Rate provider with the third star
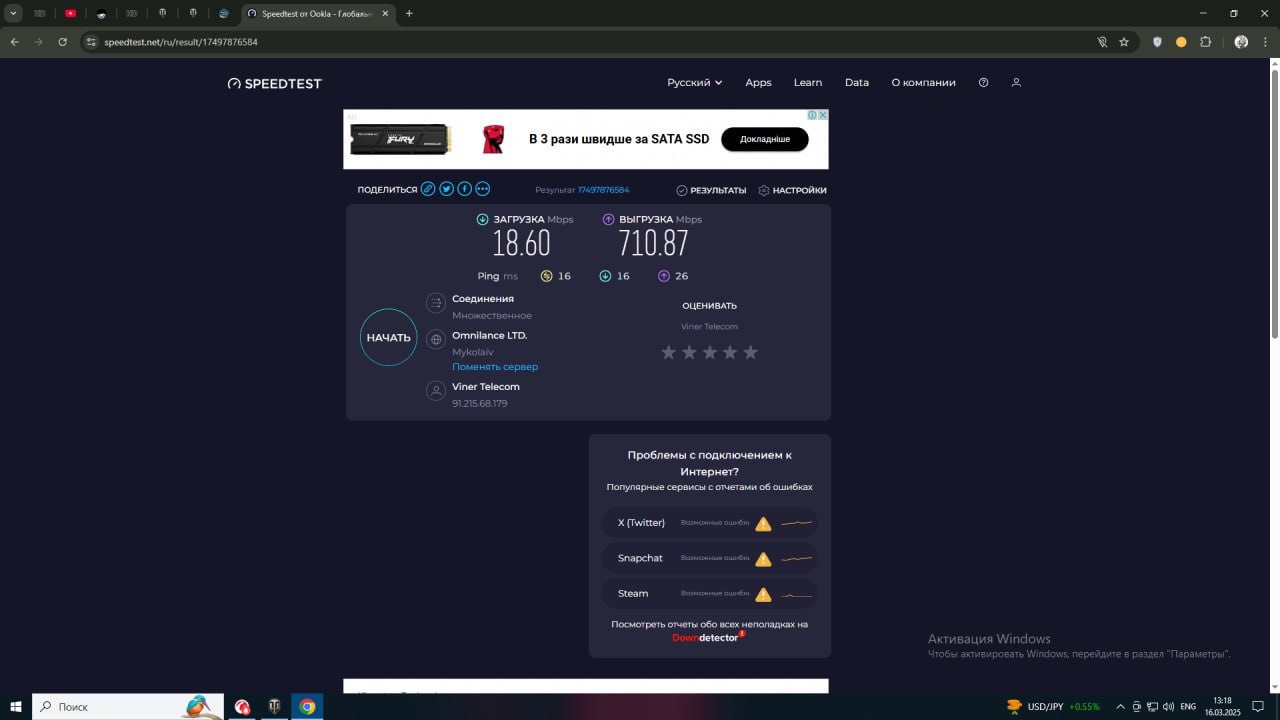Screen dimensions: 1280x720 tap(710, 352)
